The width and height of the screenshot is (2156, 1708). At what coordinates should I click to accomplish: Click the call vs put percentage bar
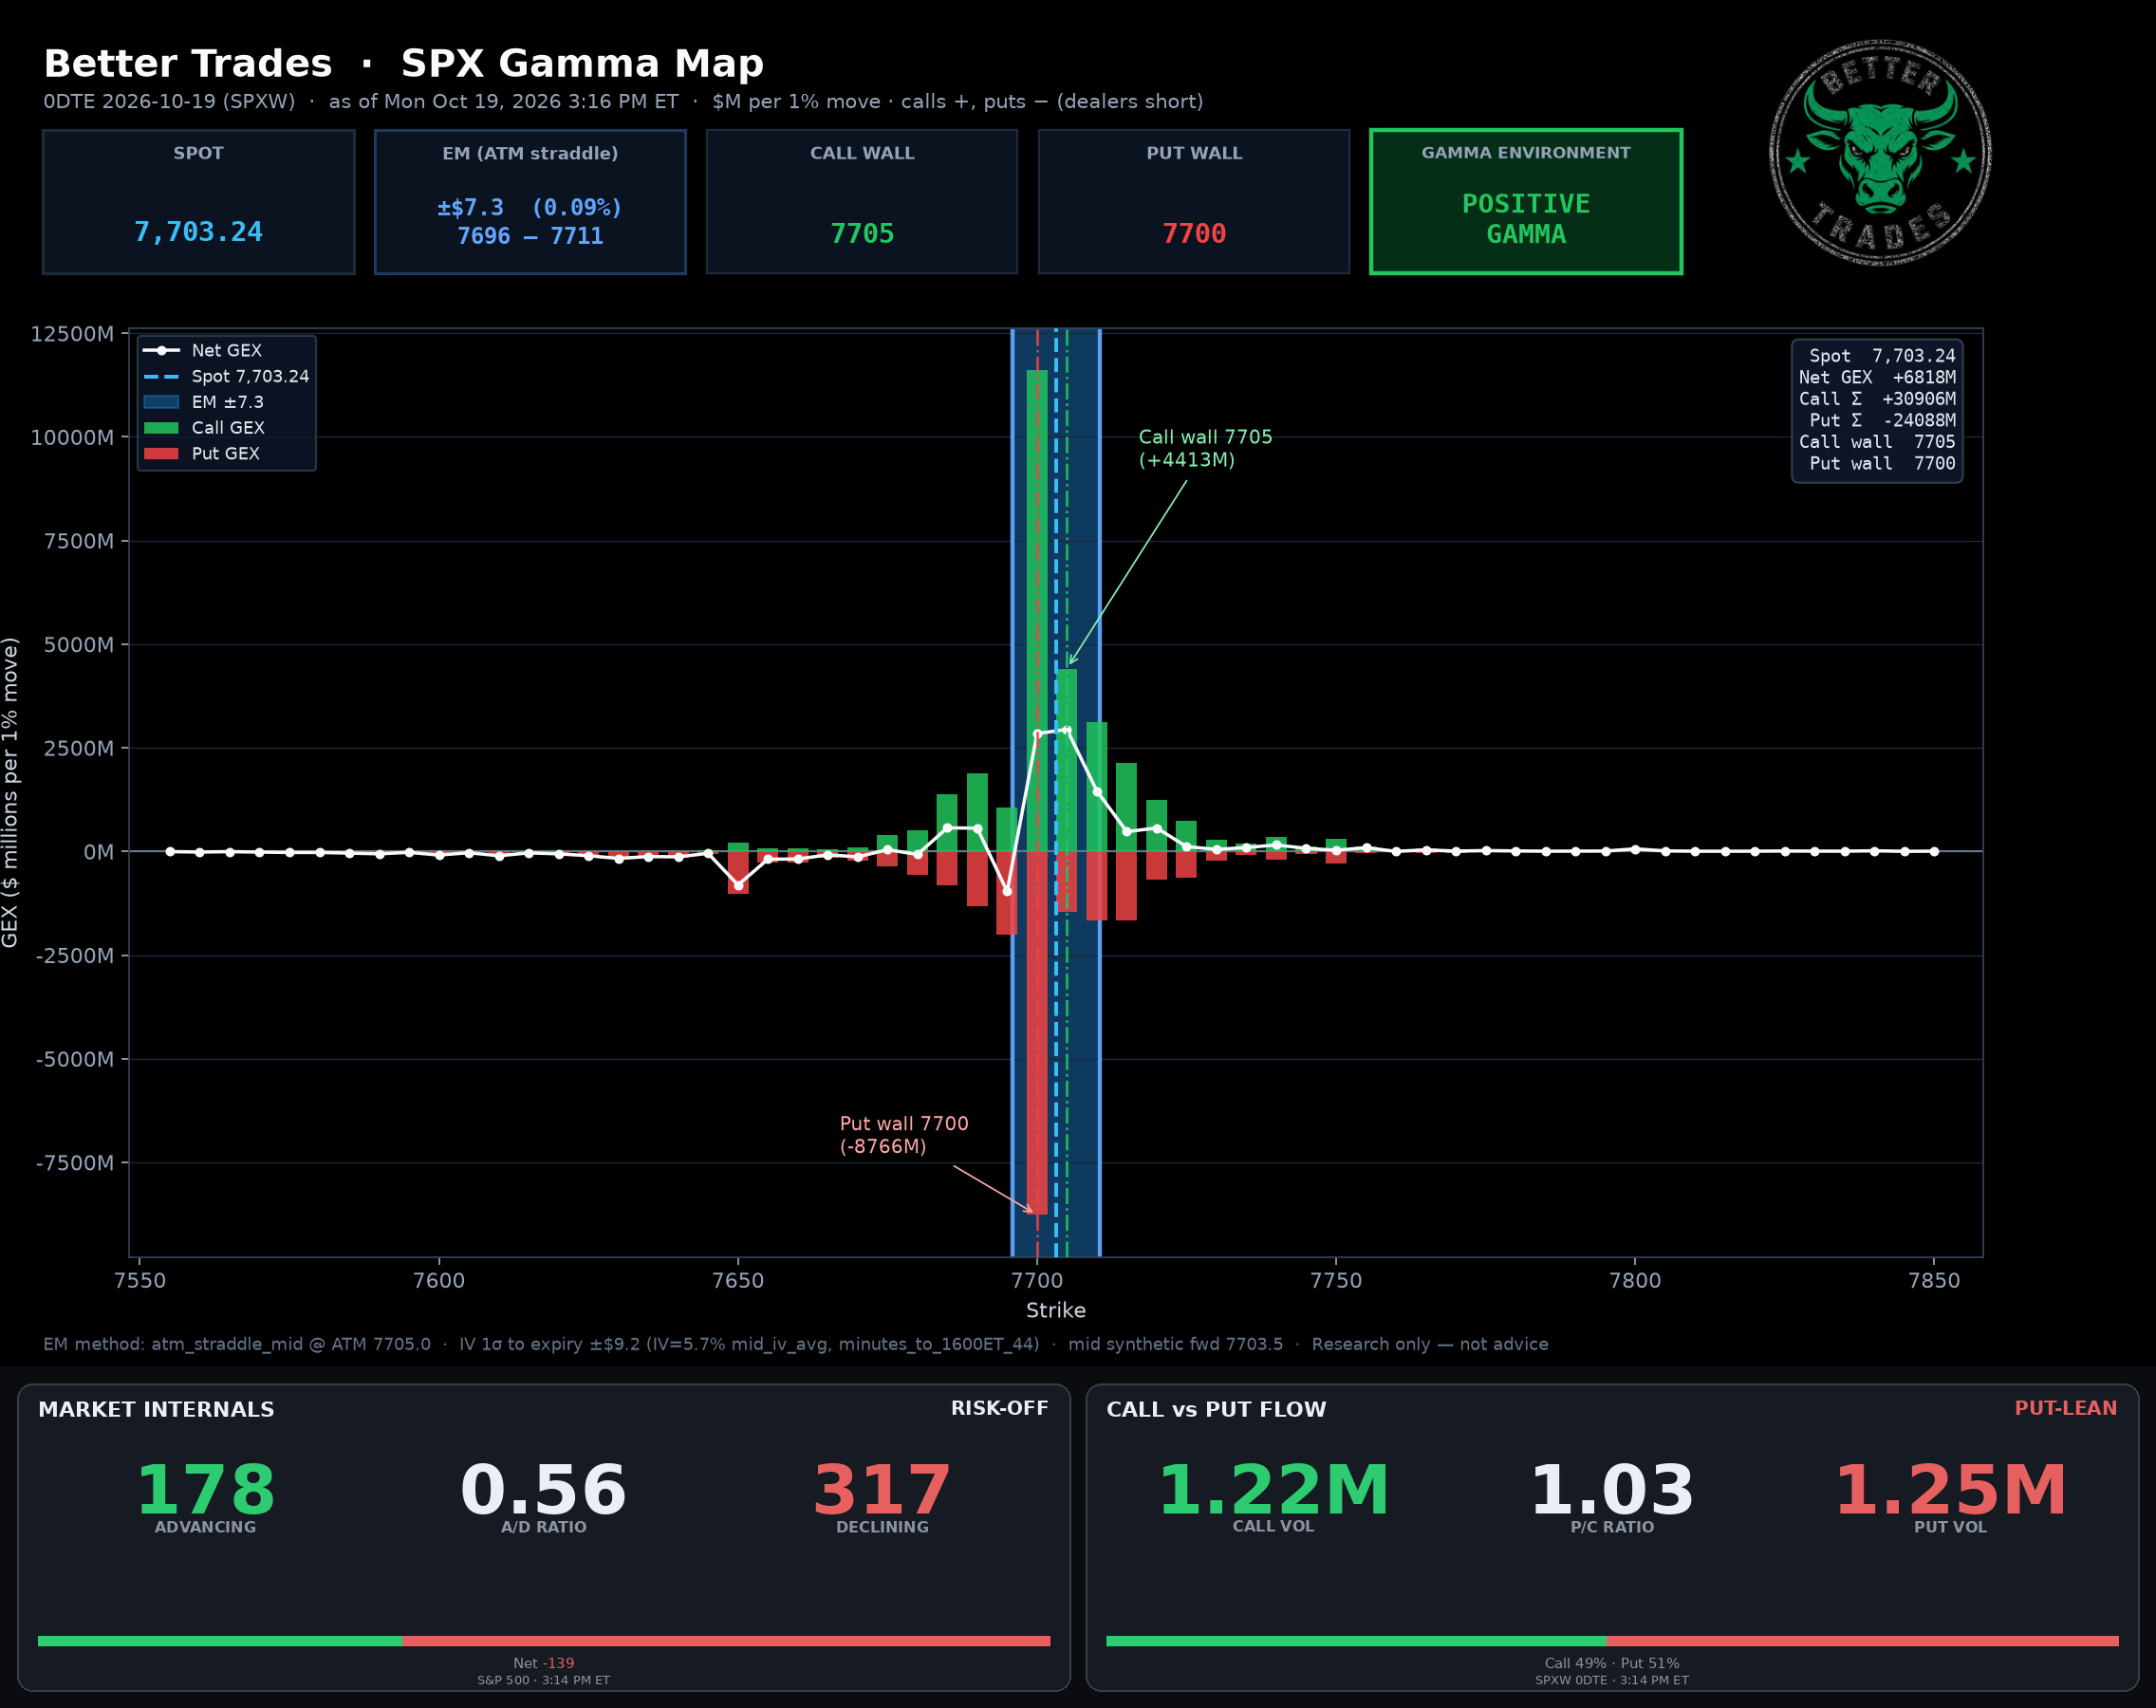[x=1612, y=1641]
